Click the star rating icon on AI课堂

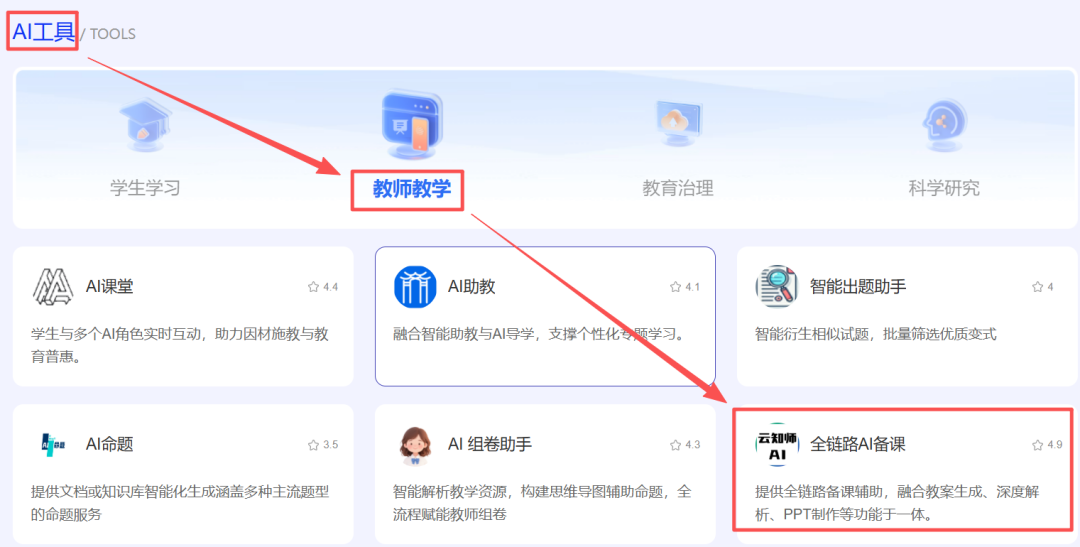[313, 287]
